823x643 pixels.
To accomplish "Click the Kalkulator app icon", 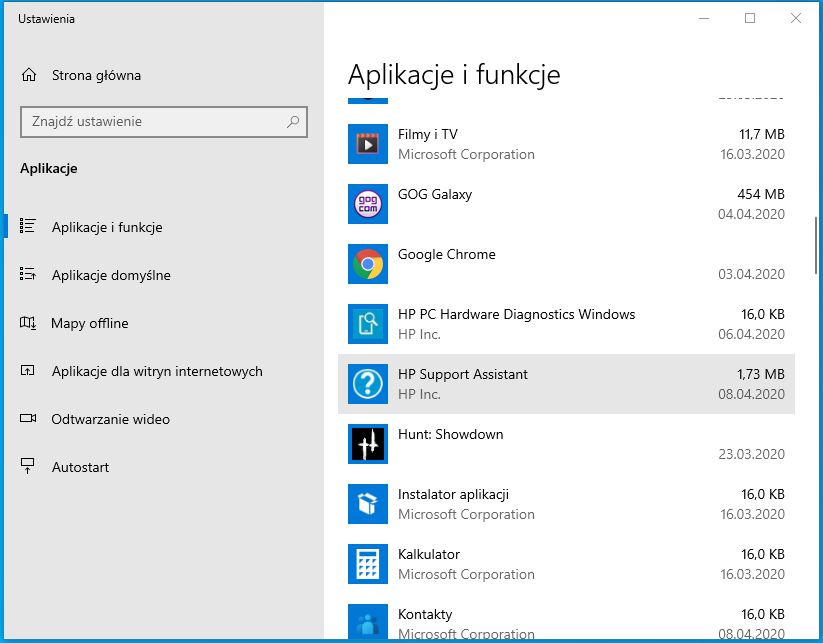I will point(367,564).
